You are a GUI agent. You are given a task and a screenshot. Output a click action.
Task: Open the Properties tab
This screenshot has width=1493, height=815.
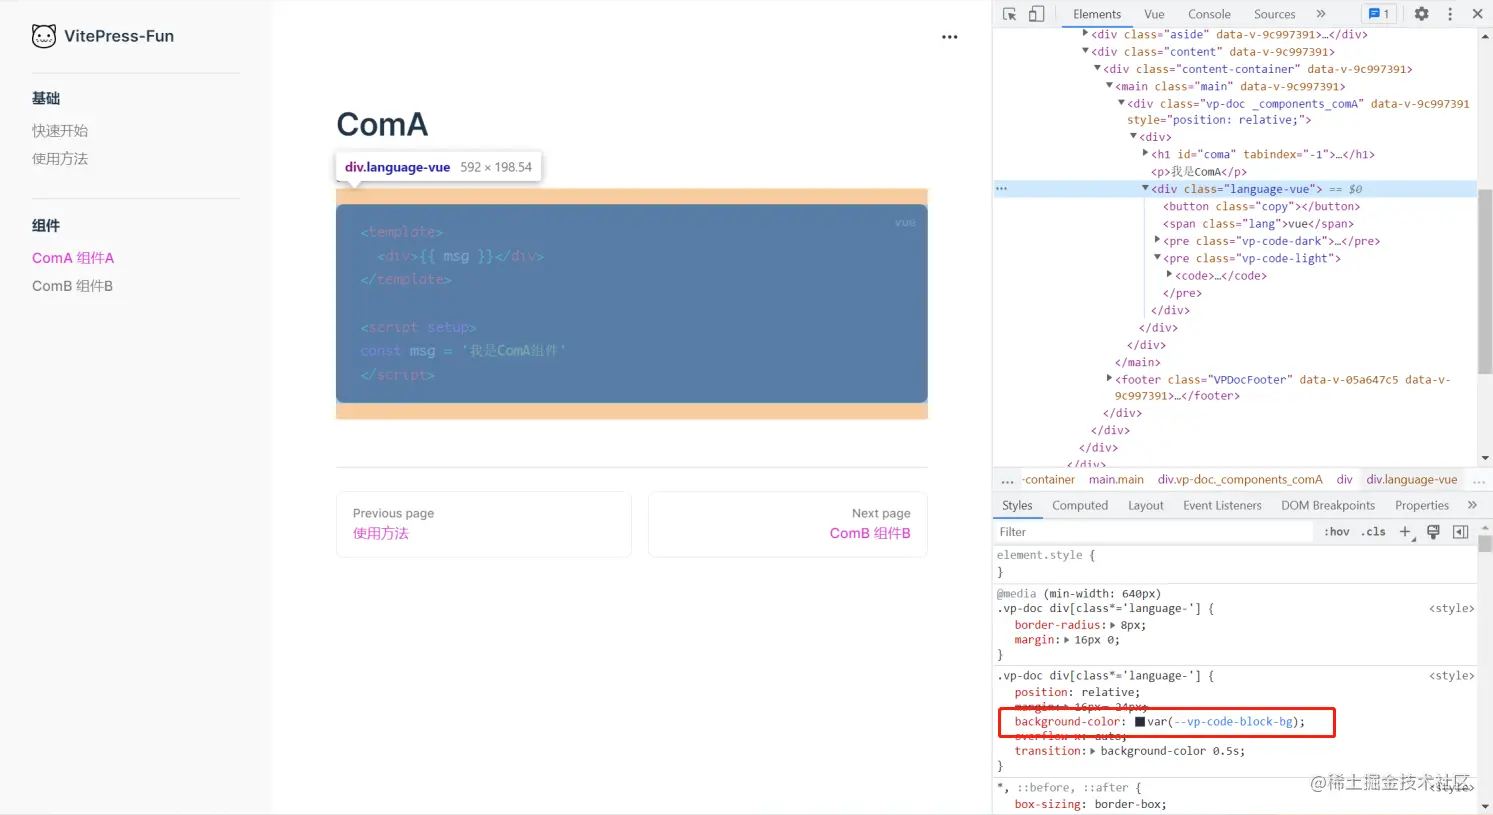pyautogui.click(x=1422, y=505)
